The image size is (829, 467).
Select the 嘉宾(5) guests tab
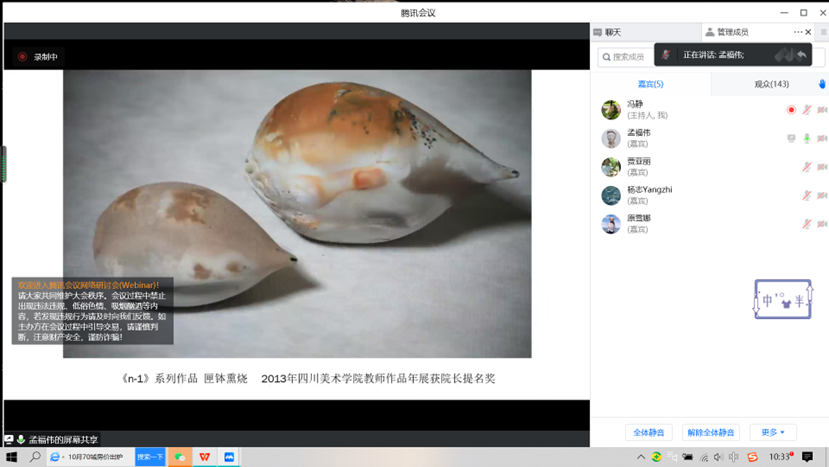pos(651,84)
